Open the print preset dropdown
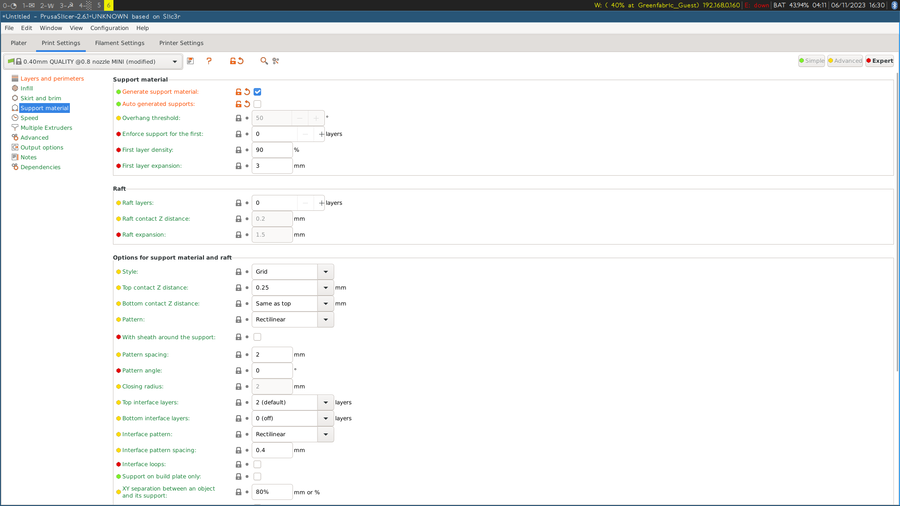 click(93, 61)
